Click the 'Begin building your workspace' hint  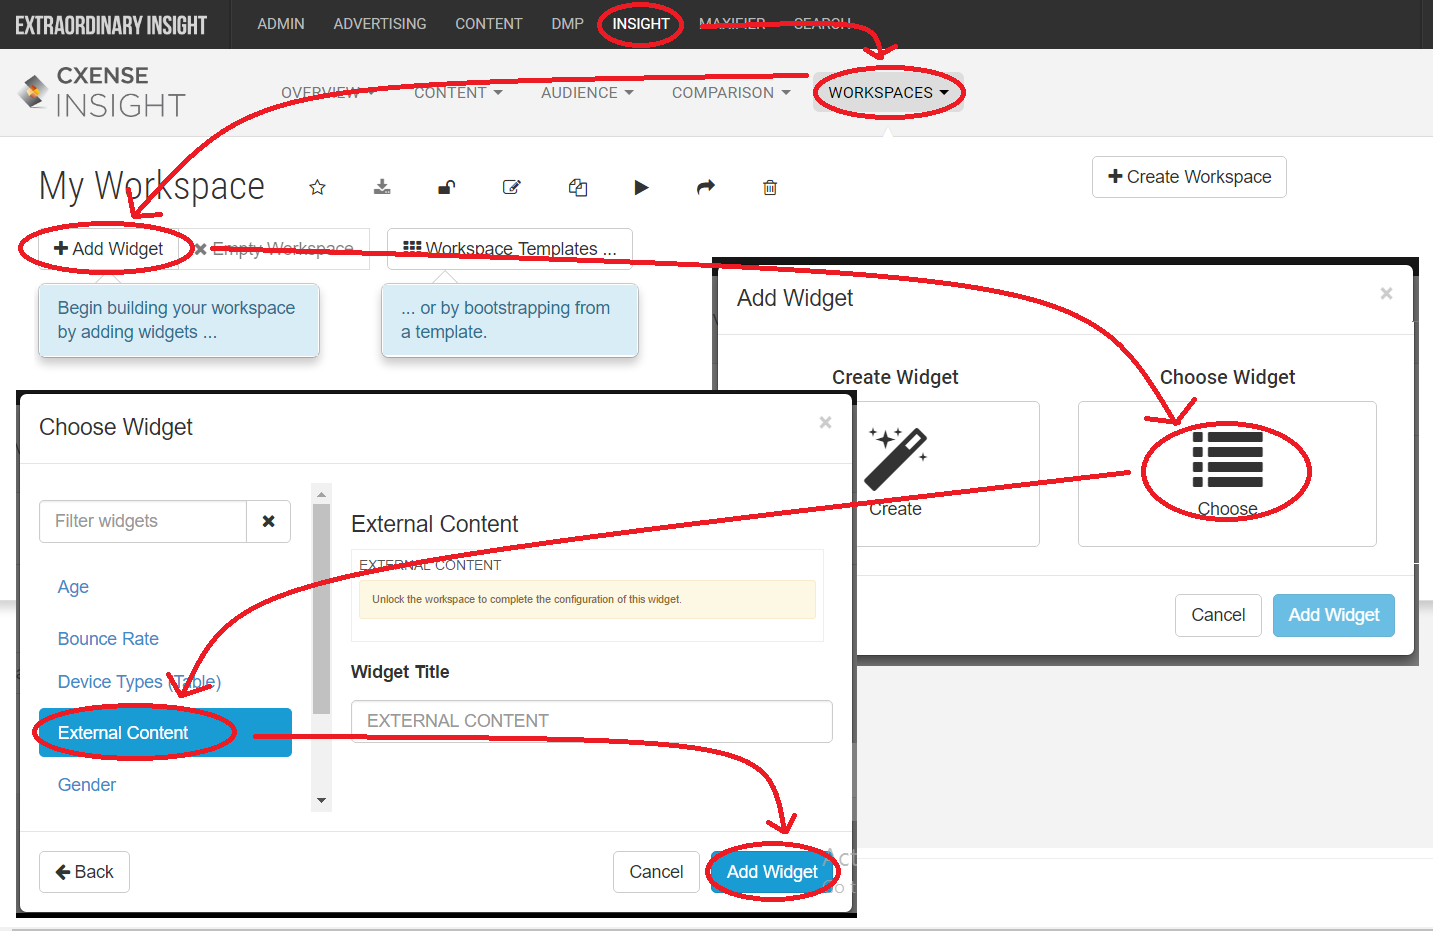click(179, 320)
